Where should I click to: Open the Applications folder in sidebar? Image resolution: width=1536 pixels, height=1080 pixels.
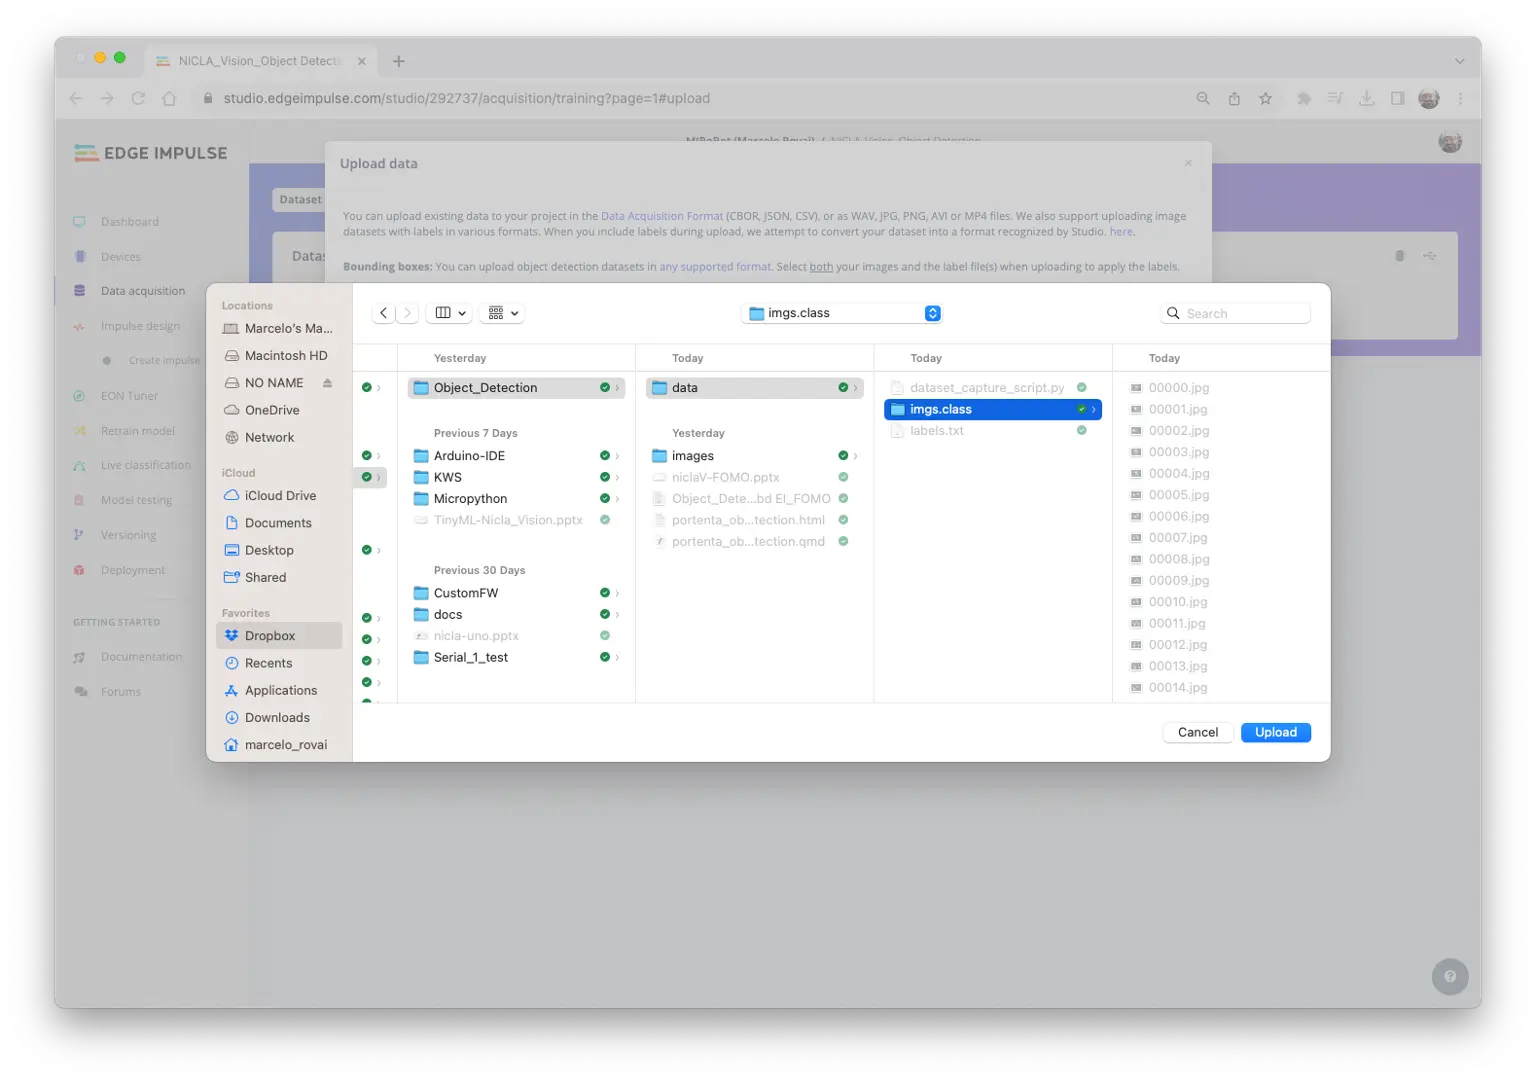pyautogui.click(x=281, y=691)
